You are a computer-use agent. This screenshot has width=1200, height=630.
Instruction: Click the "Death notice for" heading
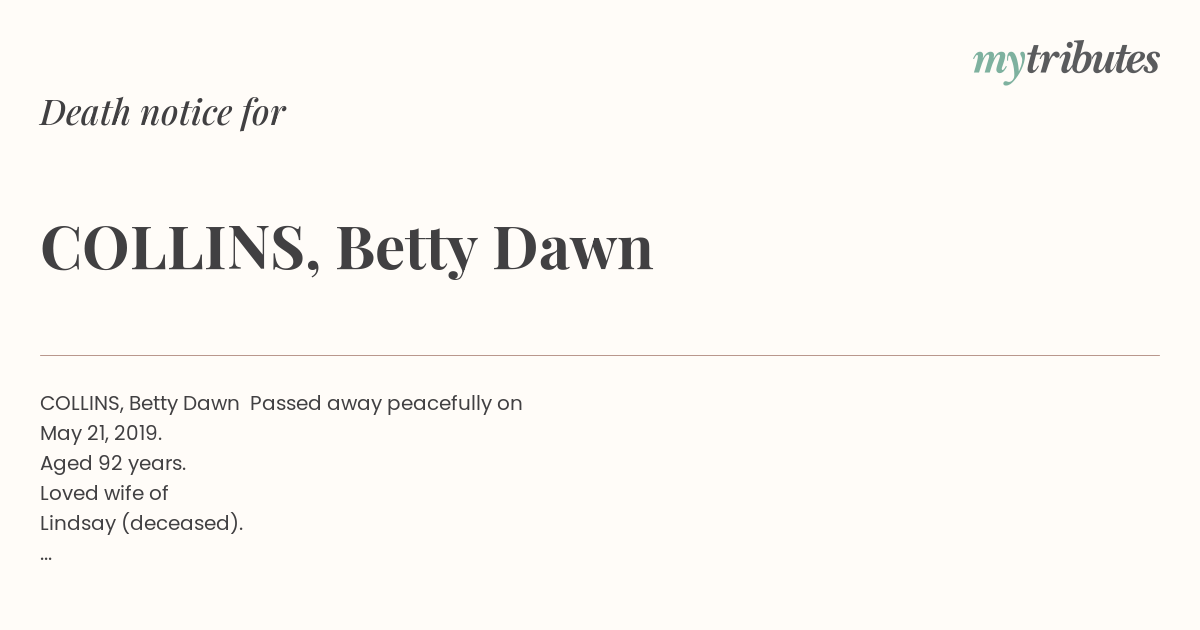coord(163,112)
